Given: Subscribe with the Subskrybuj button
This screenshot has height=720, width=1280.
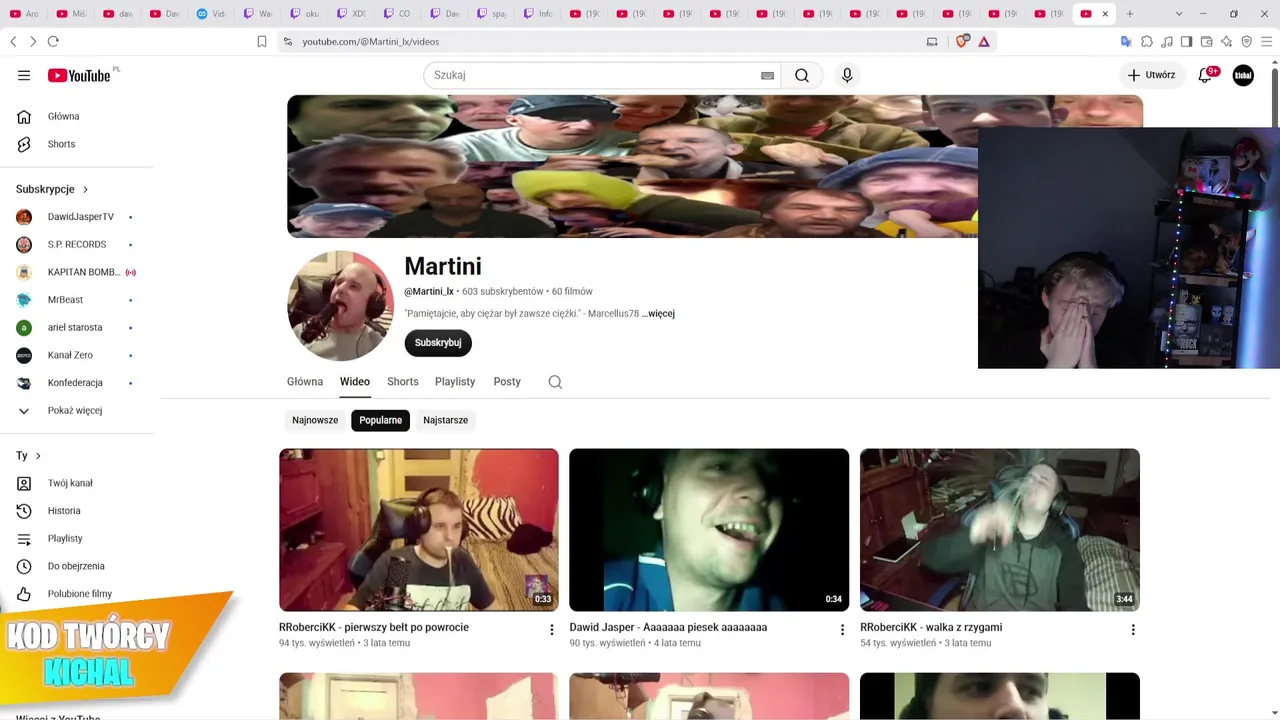Looking at the screenshot, I should [438, 343].
